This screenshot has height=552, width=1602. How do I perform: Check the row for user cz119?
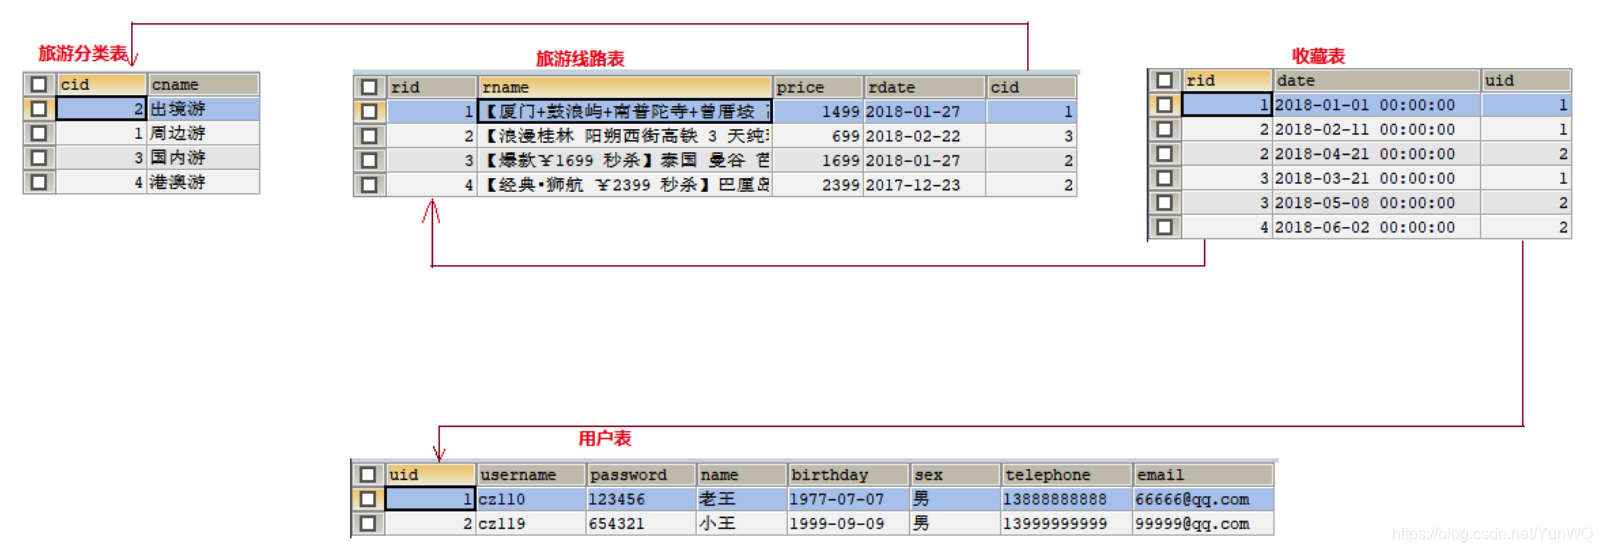click(x=368, y=523)
